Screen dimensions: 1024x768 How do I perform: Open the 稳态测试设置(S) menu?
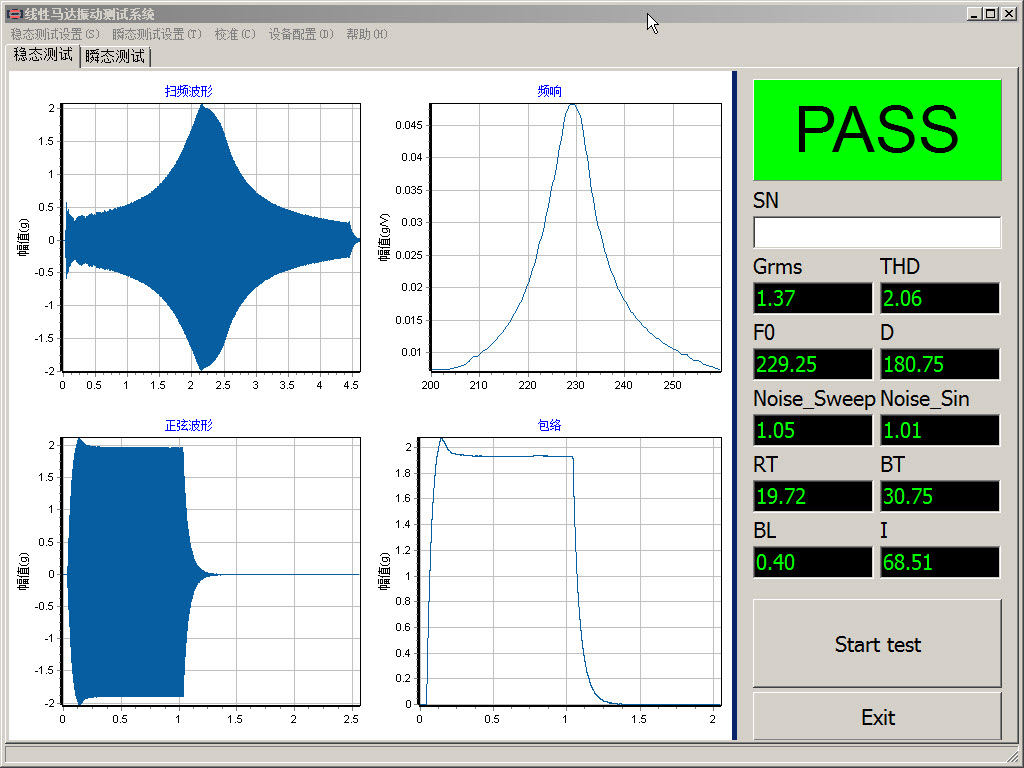click(x=55, y=34)
